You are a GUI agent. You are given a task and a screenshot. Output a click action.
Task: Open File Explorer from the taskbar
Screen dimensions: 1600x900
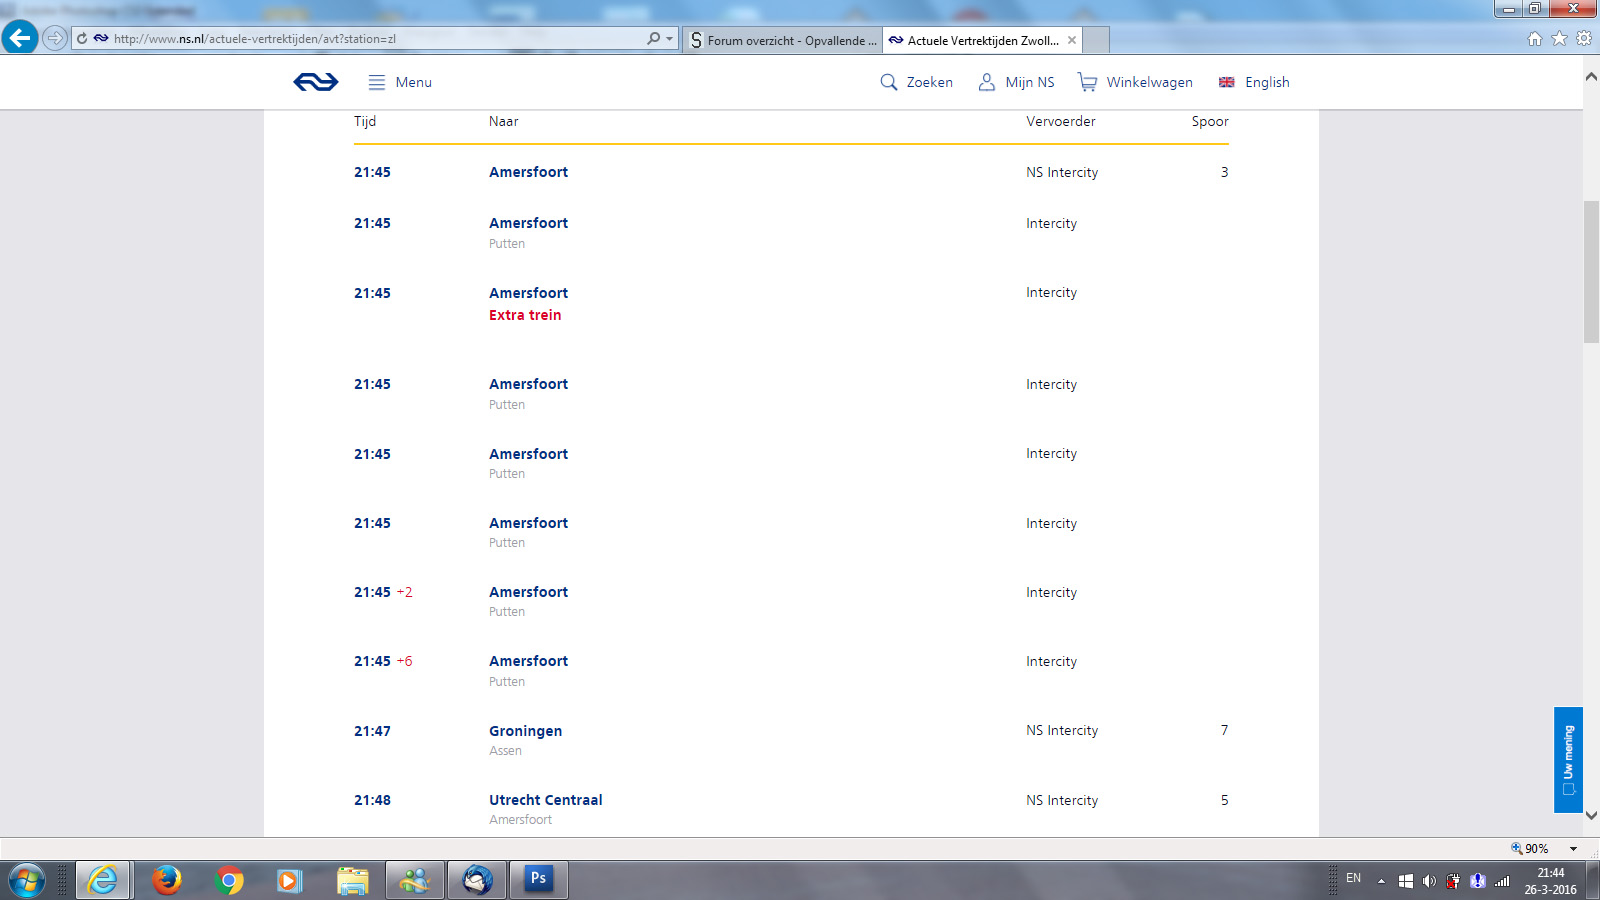point(353,881)
